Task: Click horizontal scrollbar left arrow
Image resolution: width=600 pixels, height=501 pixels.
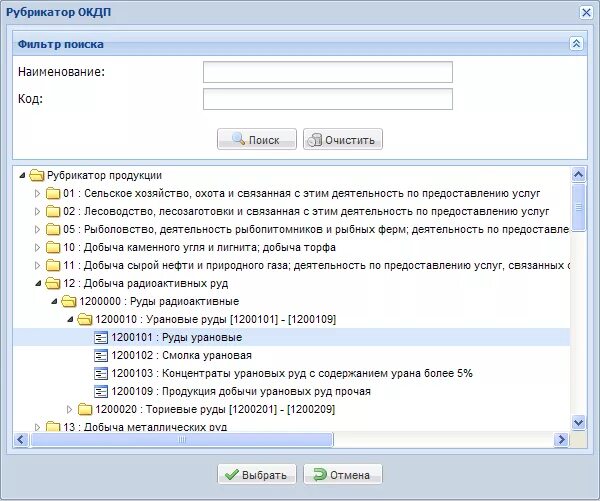Action: coord(21,439)
